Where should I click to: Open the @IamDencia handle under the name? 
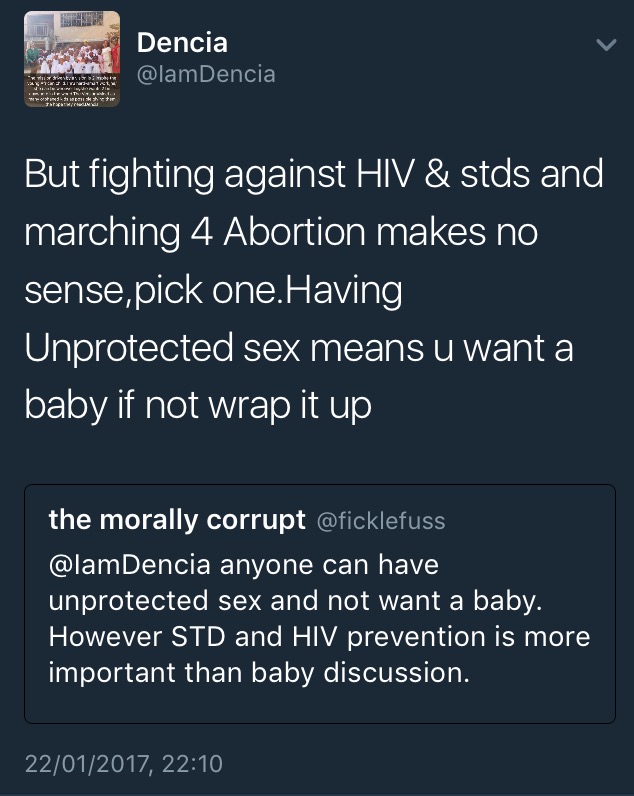(x=206, y=75)
